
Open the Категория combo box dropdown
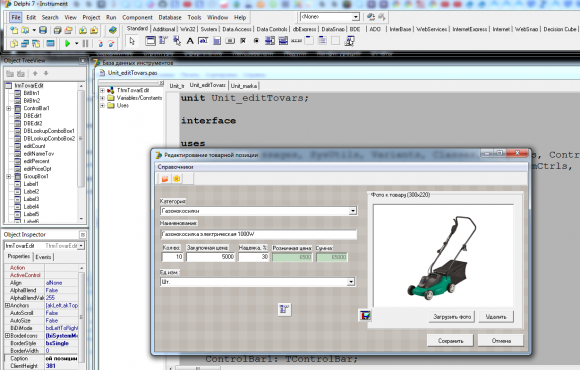tap(353, 211)
